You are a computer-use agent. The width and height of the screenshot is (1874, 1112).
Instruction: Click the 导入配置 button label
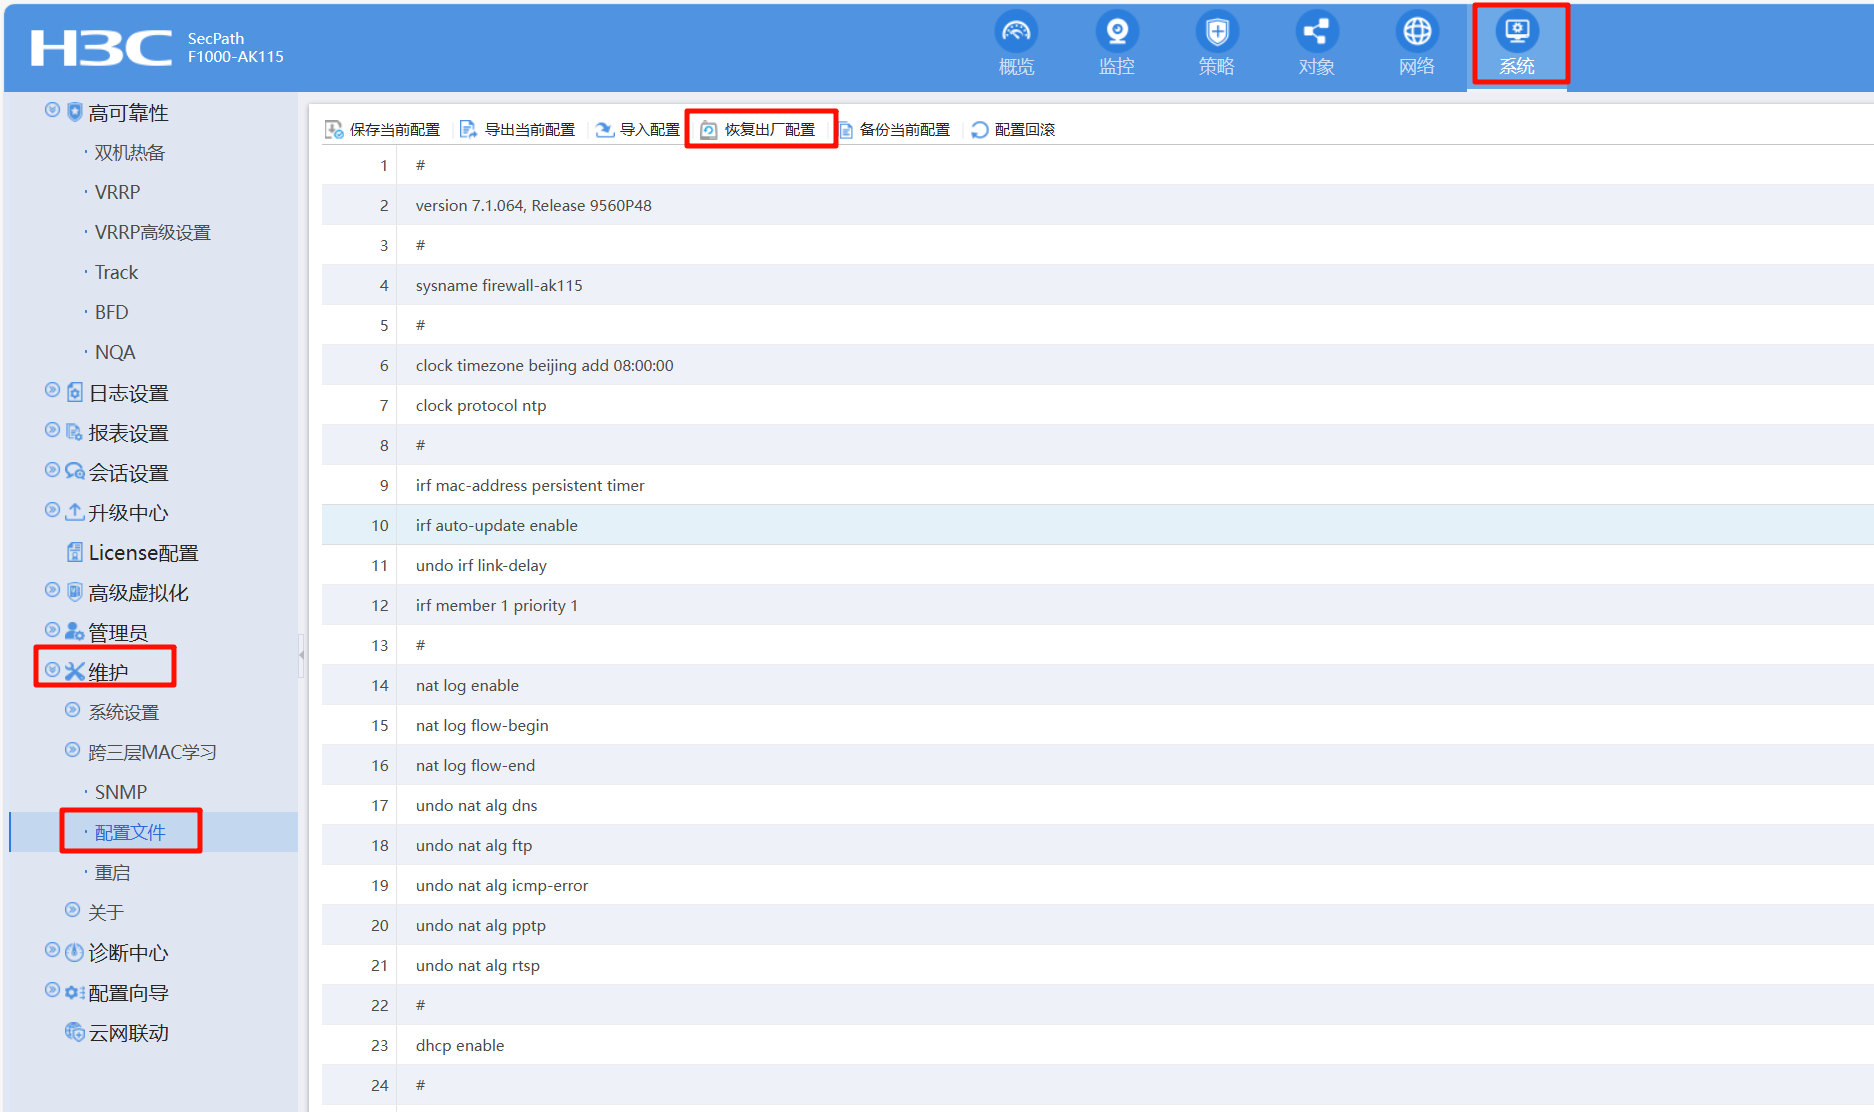point(650,130)
